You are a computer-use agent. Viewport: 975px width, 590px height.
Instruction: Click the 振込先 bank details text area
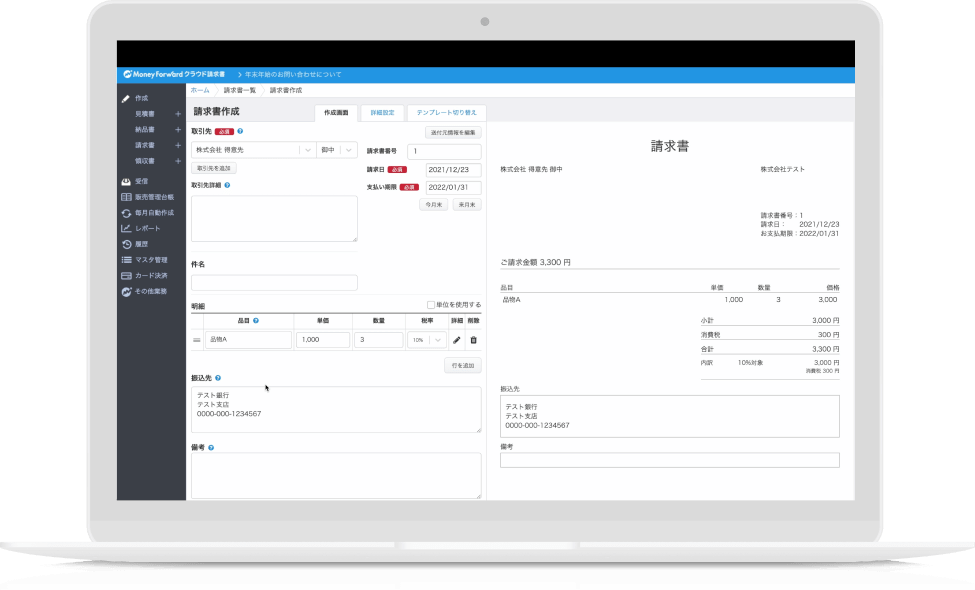[x=336, y=410]
